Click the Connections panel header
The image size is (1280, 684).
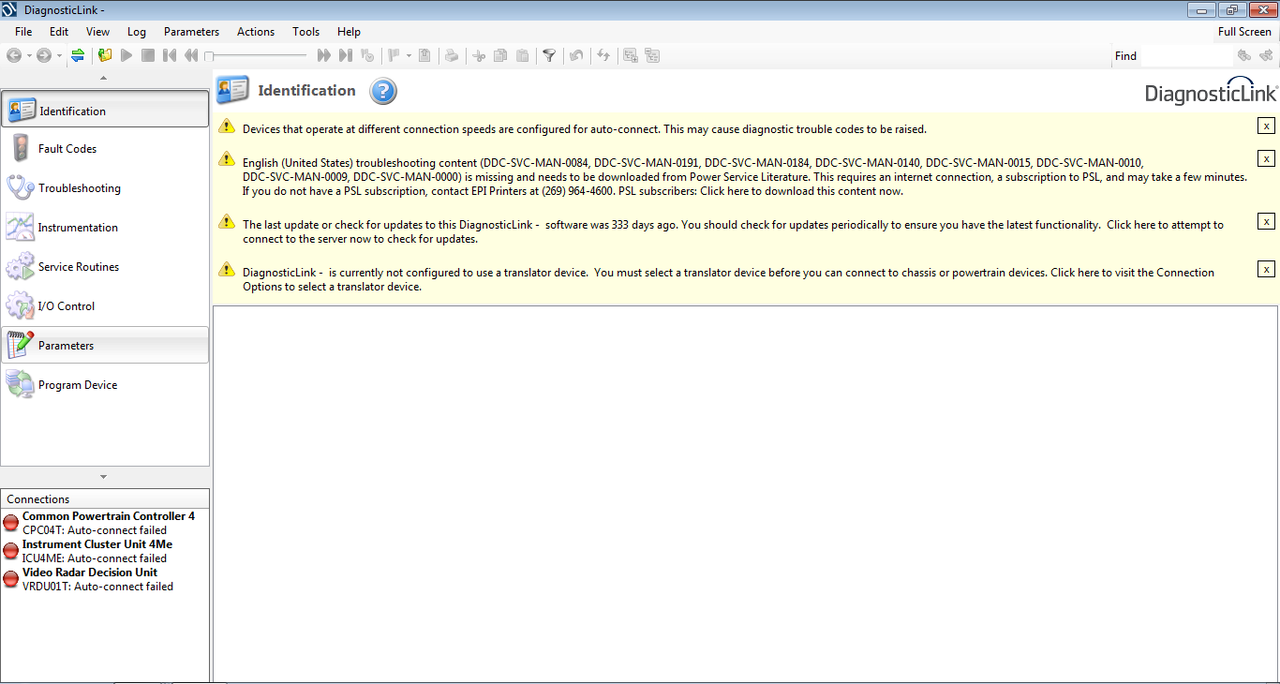[105, 499]
